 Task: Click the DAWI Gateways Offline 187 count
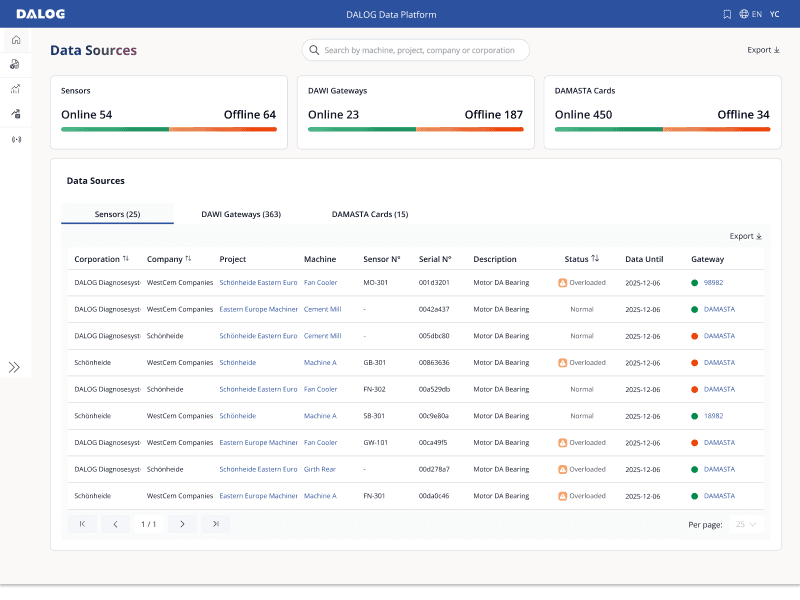click(494, 115)
